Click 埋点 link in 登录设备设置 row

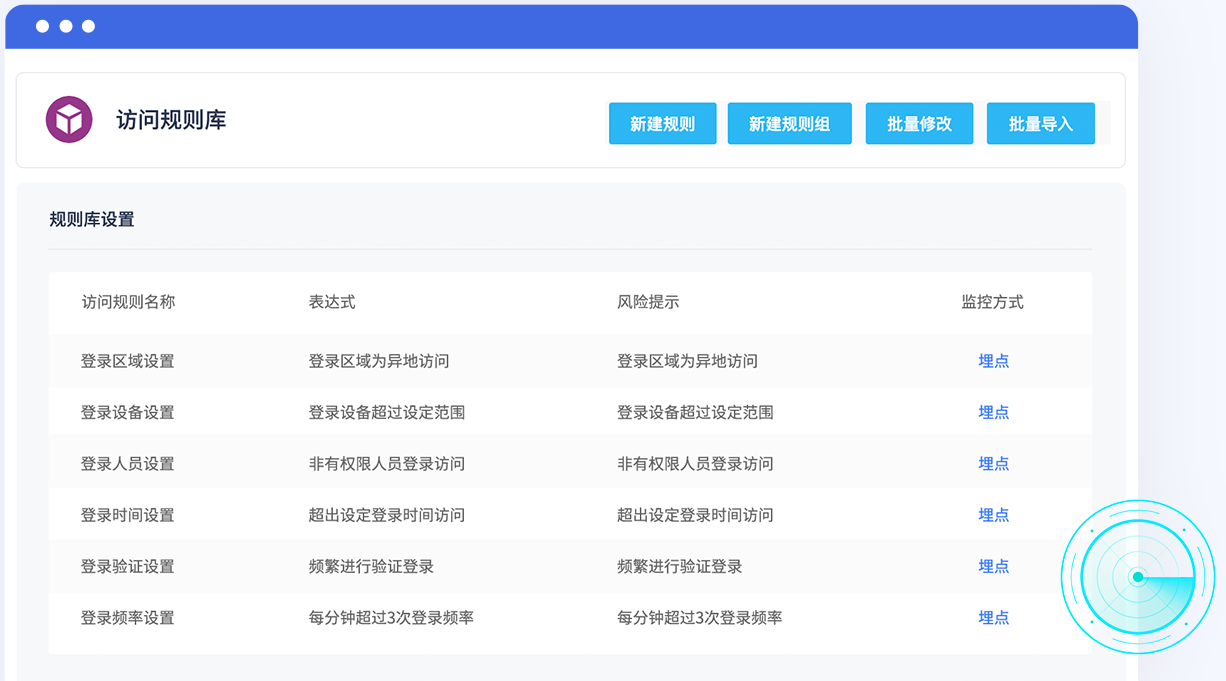pyautogui.click(x=993, y=412)
